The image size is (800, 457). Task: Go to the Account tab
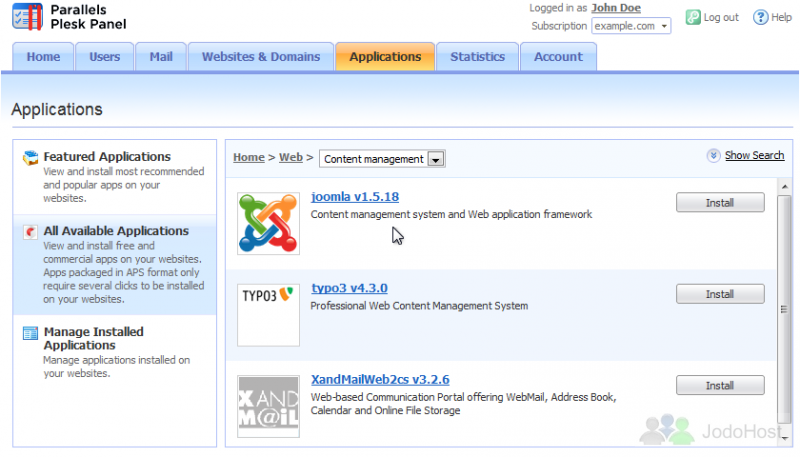point(558,57)
